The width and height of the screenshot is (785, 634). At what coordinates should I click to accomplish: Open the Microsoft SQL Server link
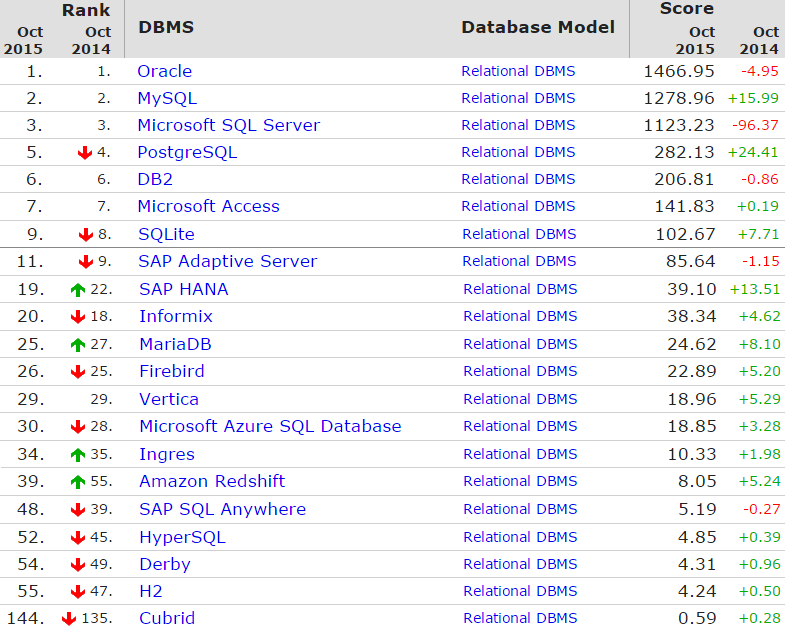coord(229,125)
